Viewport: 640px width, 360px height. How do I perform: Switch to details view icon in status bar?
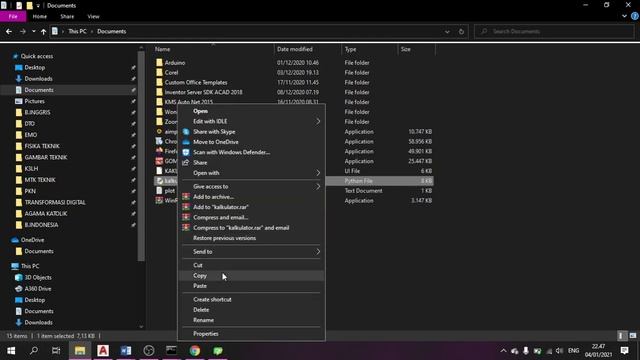pyautogui.click(x=621, y=336)
